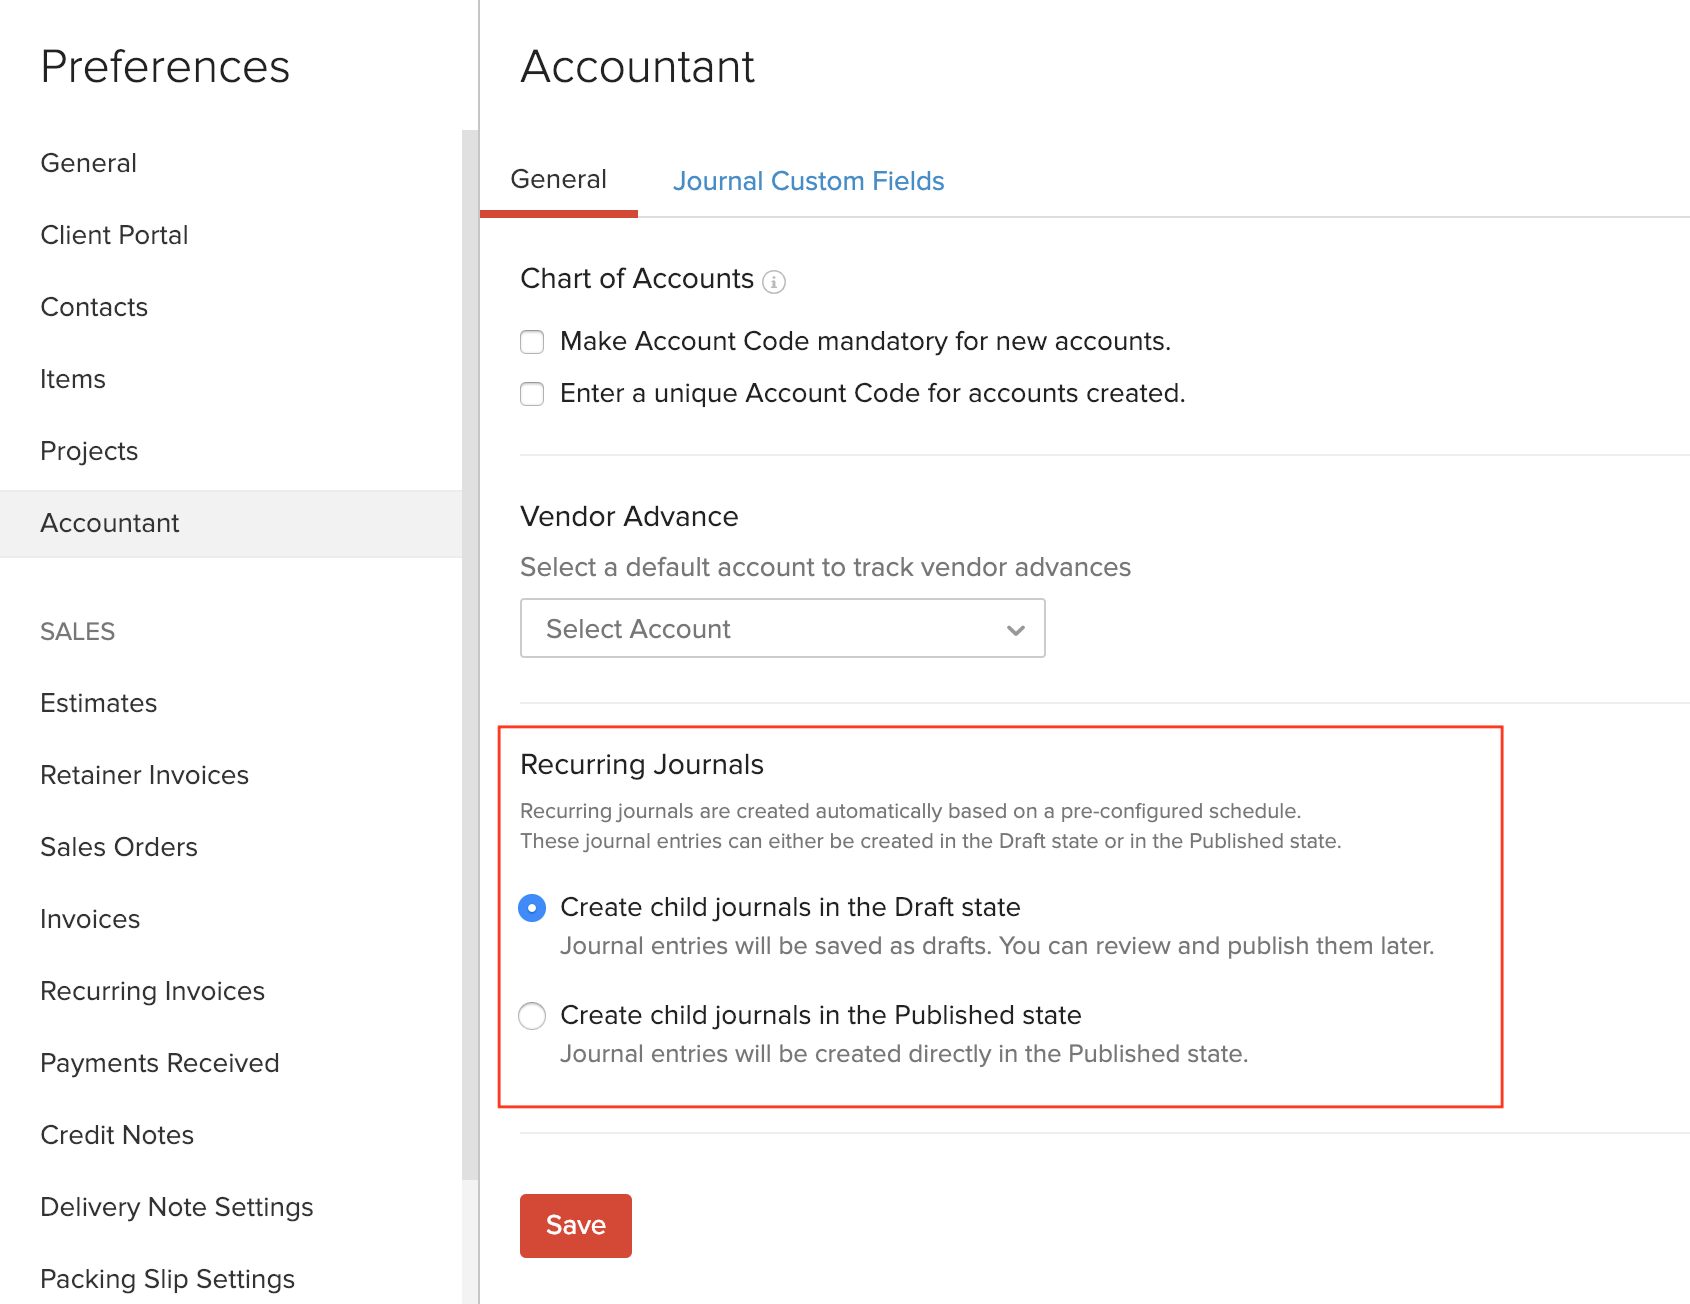Click the sidebar vertical scrollbar
This screenshot has height=1304, width=1690.
click(x=470, y=650)
